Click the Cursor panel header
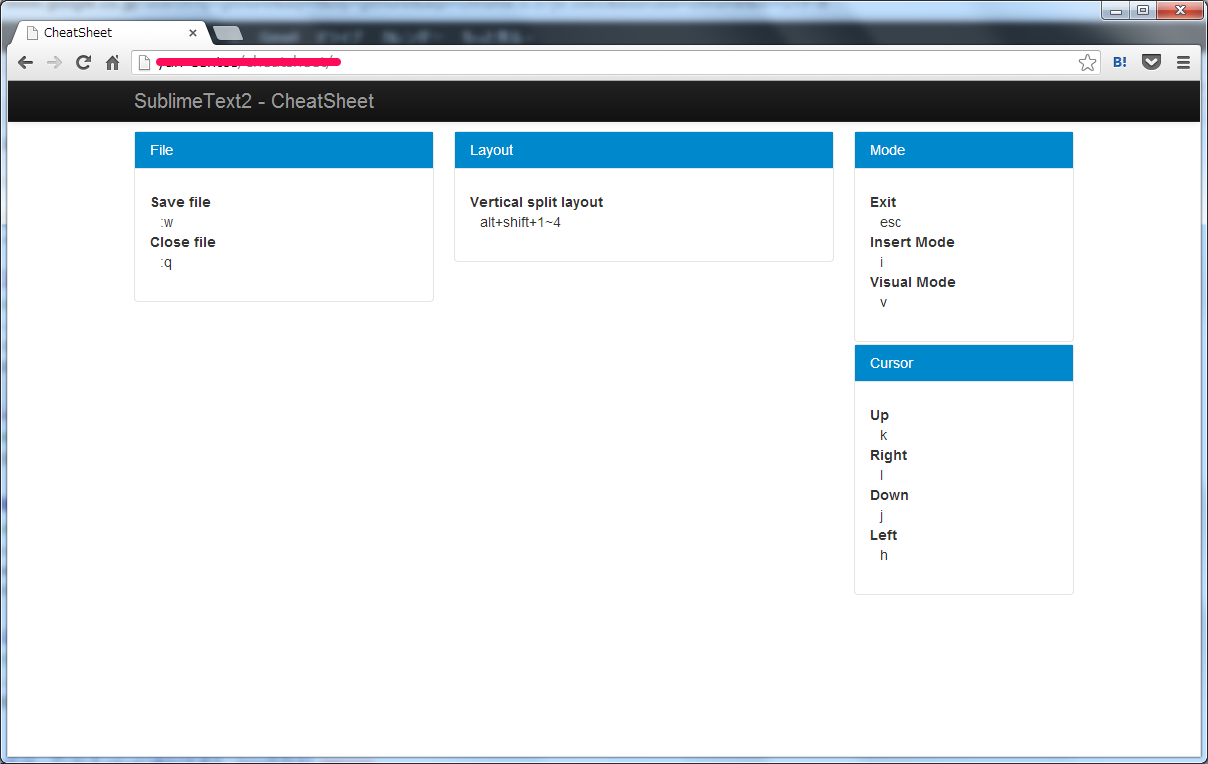Image resolution: width=1208 pixels, height=764 pixels. click(964, 363)
